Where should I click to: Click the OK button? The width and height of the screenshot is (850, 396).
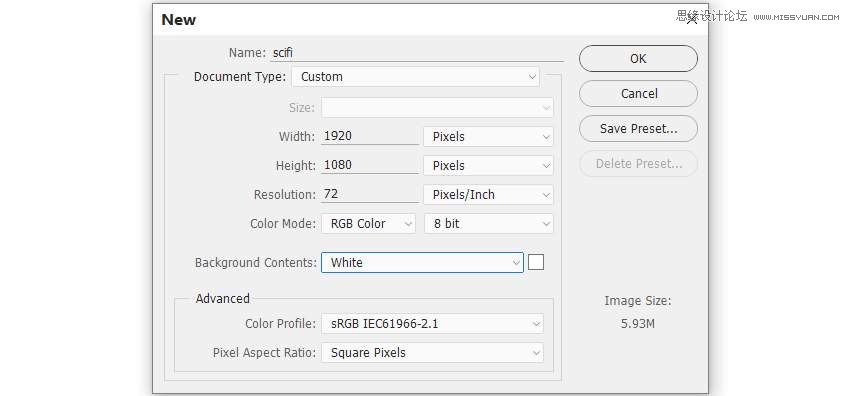pyautogui.click(x=638, y=59)
